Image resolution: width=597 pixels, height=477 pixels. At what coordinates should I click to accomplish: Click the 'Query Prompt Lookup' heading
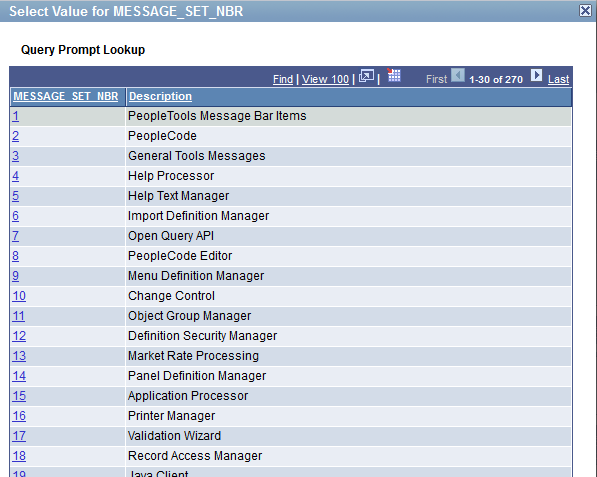[83, 50]
